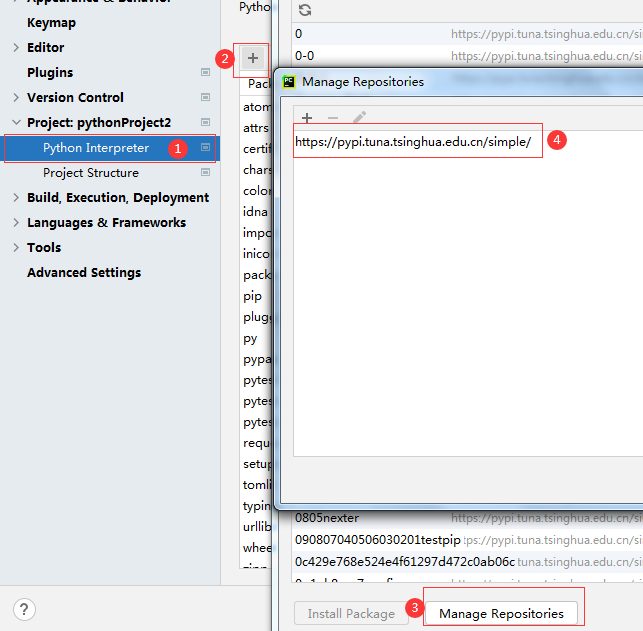Collapse the Project: pythonProject2 section

[x=16, y=122]
